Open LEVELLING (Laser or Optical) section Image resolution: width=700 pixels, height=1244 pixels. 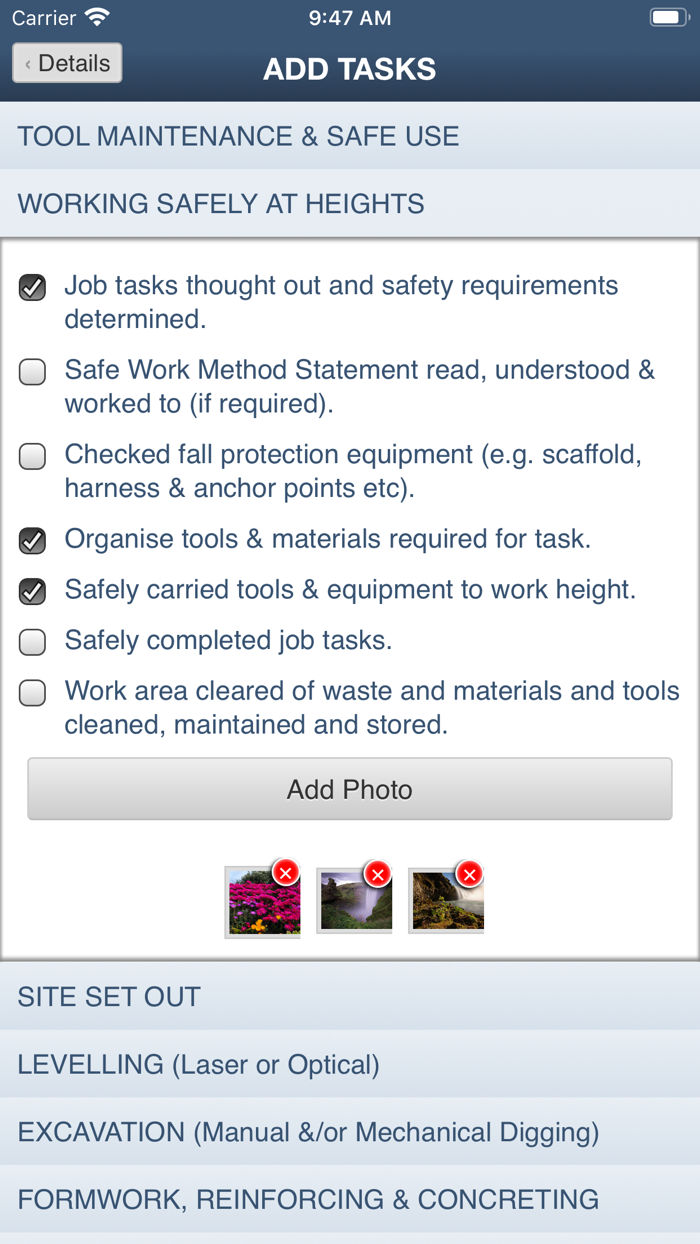[x=350, y=1064]
